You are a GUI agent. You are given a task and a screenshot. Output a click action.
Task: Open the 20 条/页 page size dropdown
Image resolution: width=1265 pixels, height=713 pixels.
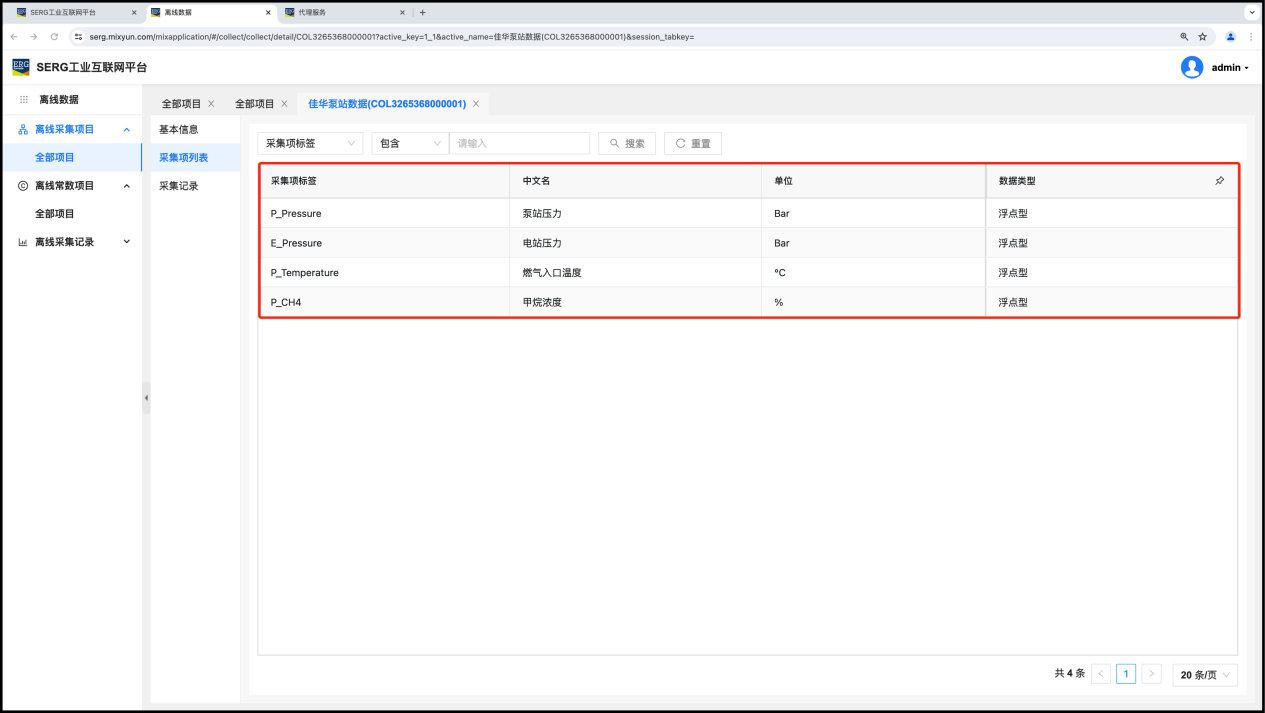pos(1204,675)
